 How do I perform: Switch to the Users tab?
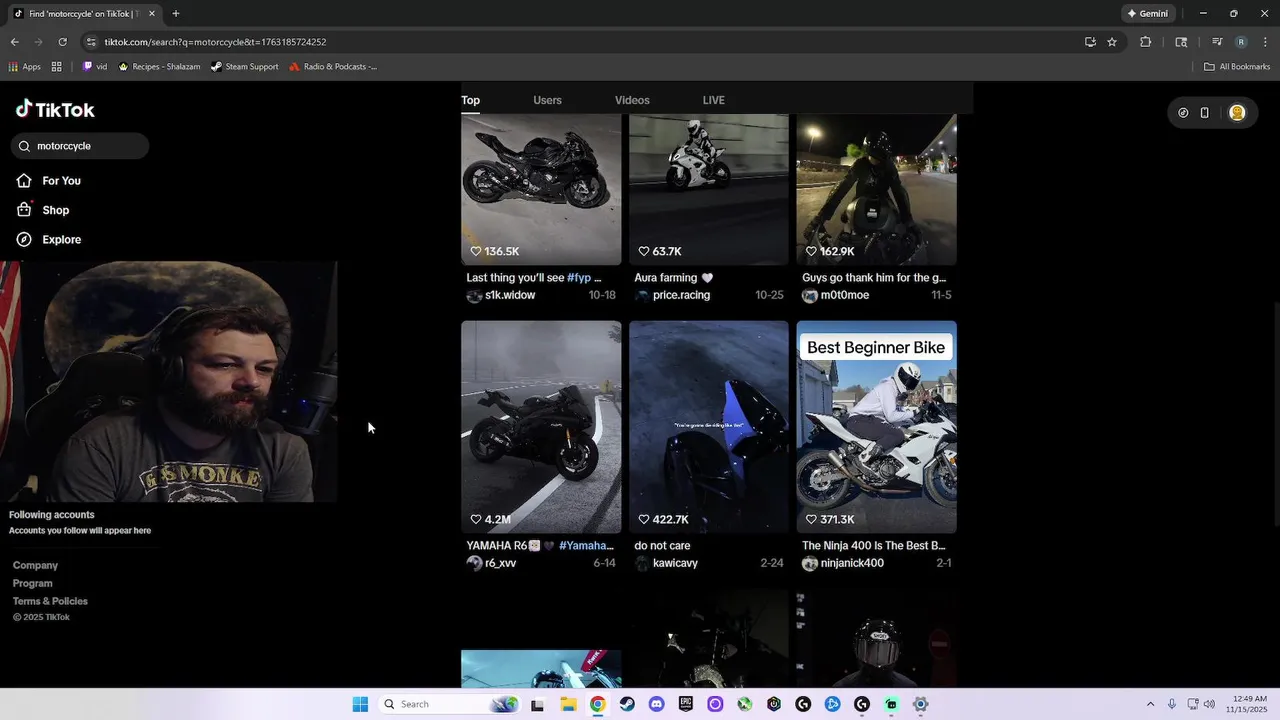click(547, 100)
